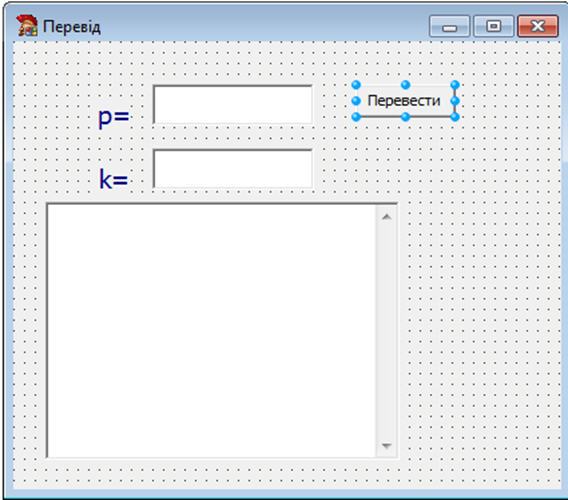Click inside the large memo text area
The height and width of the screenshot is (500, 568).
[212, 331]
